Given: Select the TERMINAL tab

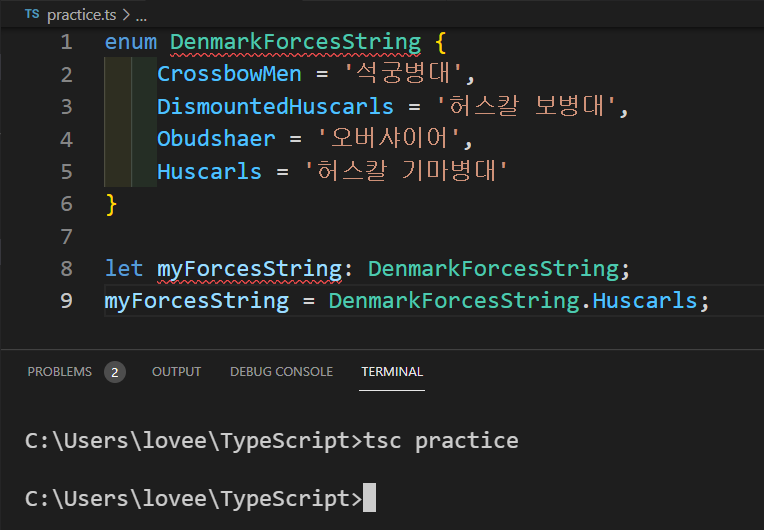Looking at the screenshot, I should (x=392, y=372).
